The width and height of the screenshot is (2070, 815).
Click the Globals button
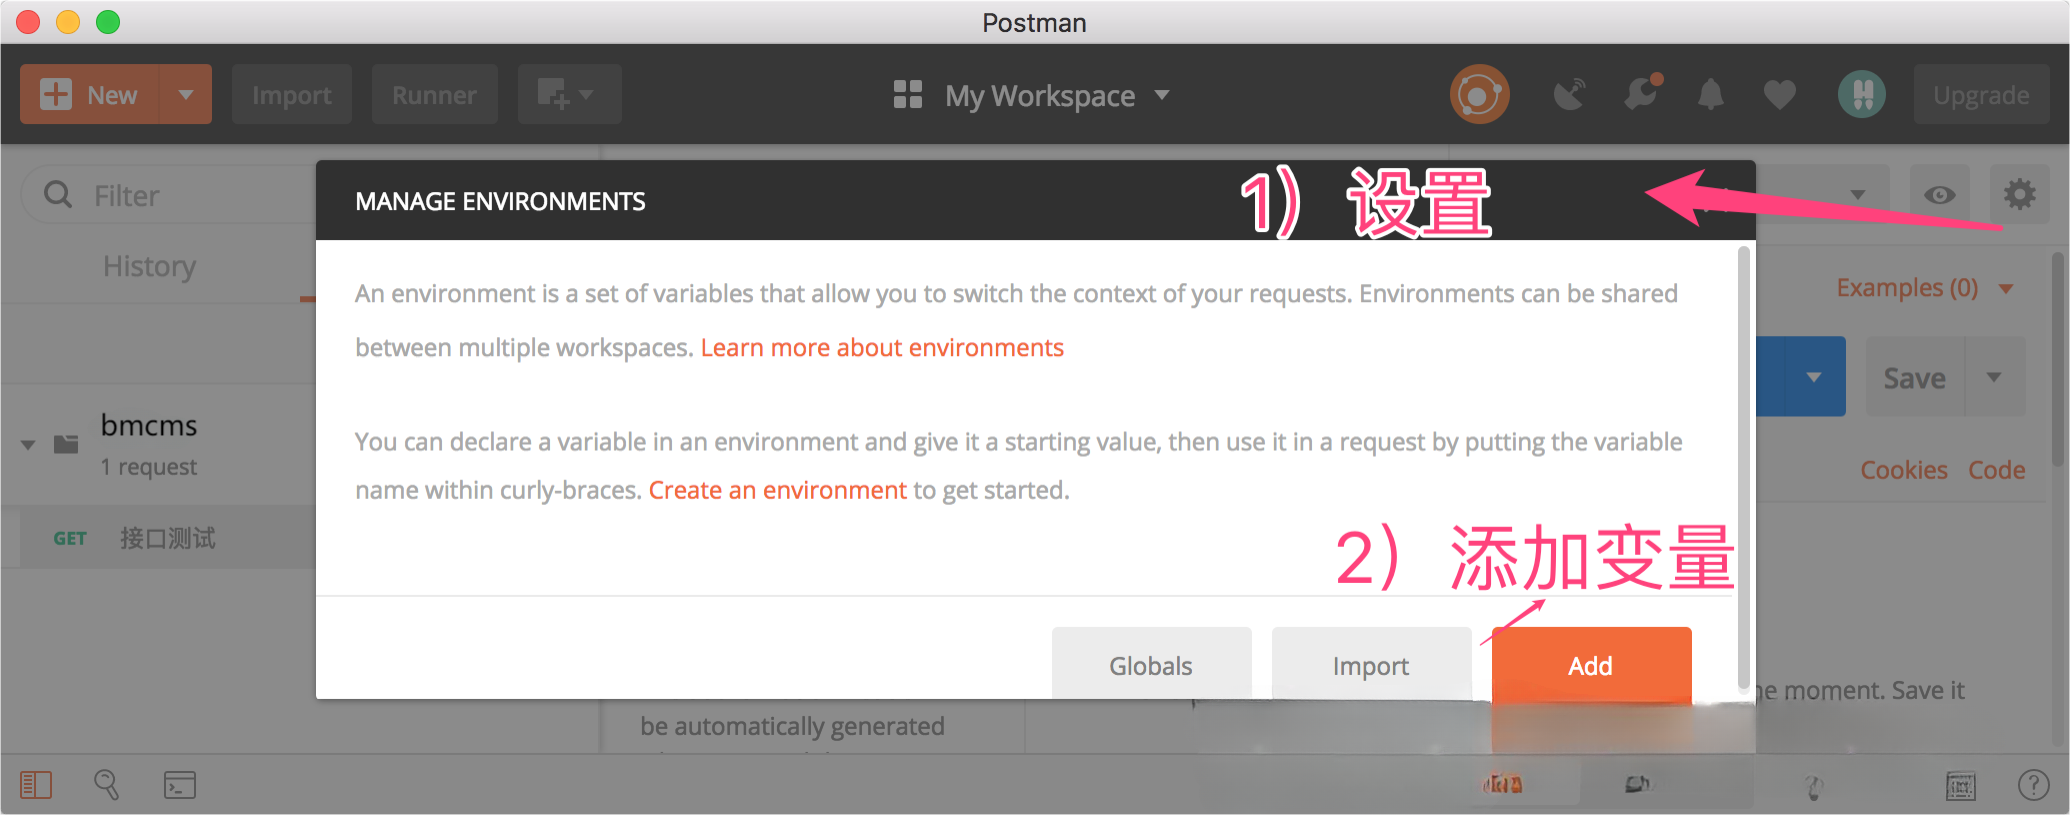(1151, 665)
